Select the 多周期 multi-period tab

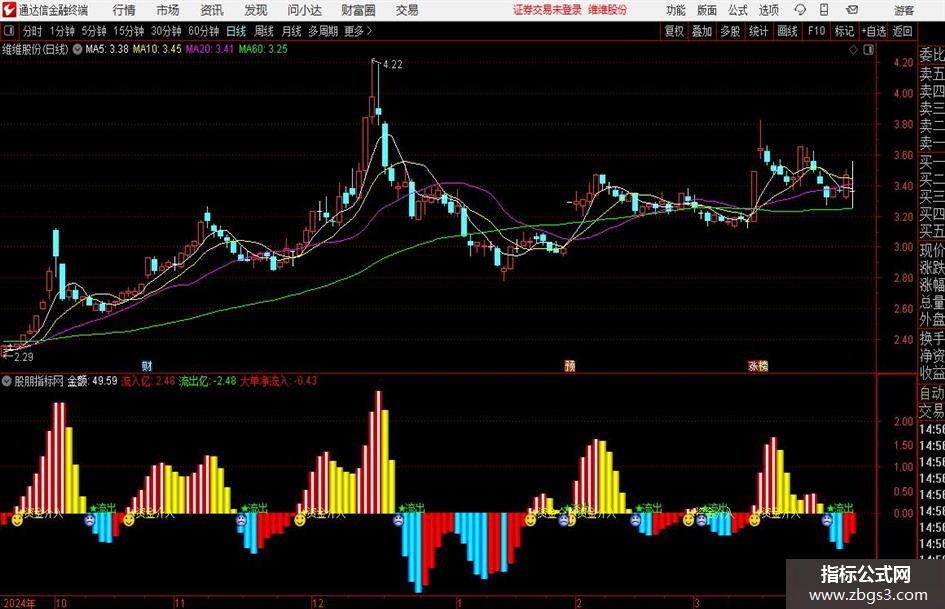click(323, 31)
